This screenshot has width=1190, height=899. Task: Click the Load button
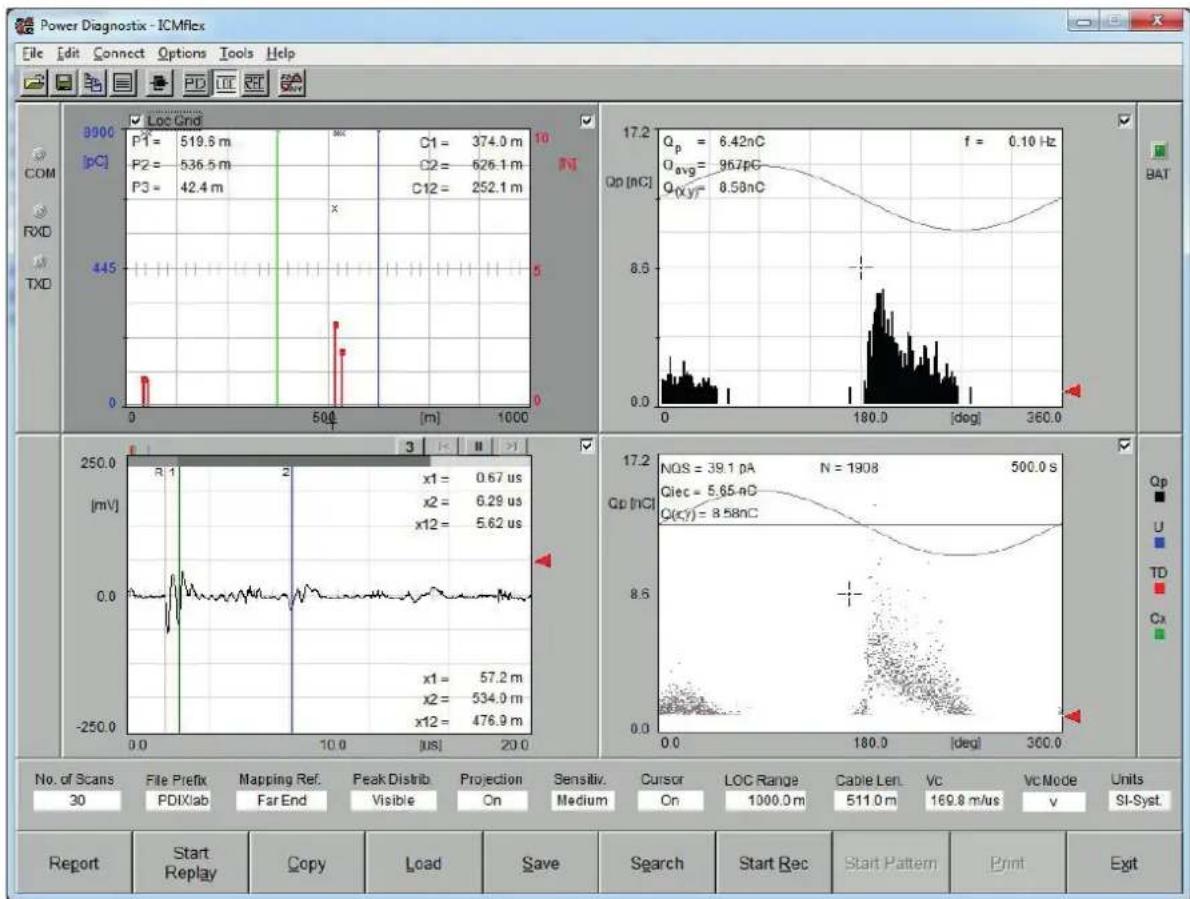[x=423, y=863]
